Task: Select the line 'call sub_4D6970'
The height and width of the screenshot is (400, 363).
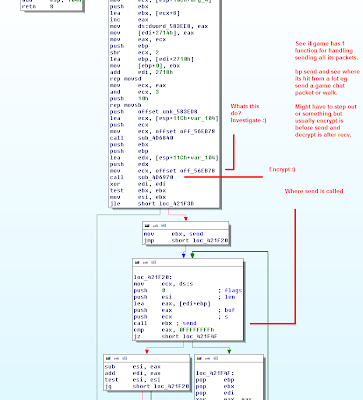Action: click(142, 177)
